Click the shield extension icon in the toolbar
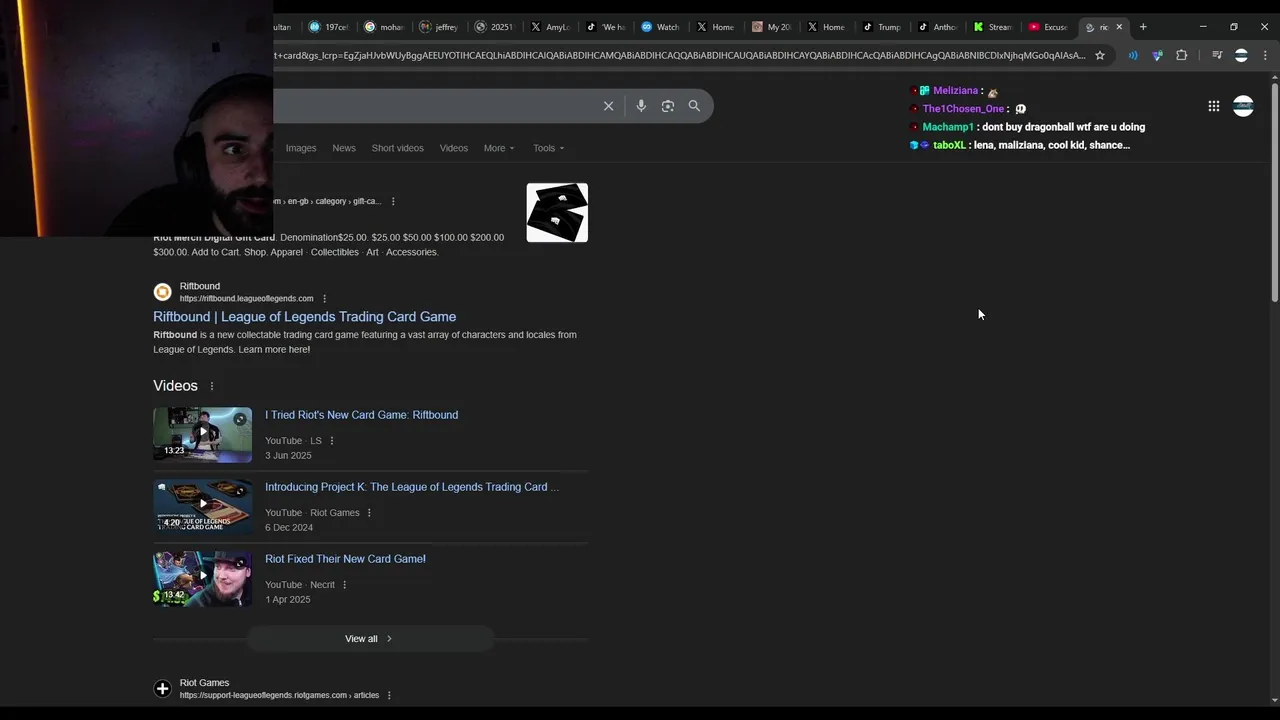The height and width of the screenshot is (720, 1280). 1157,55
